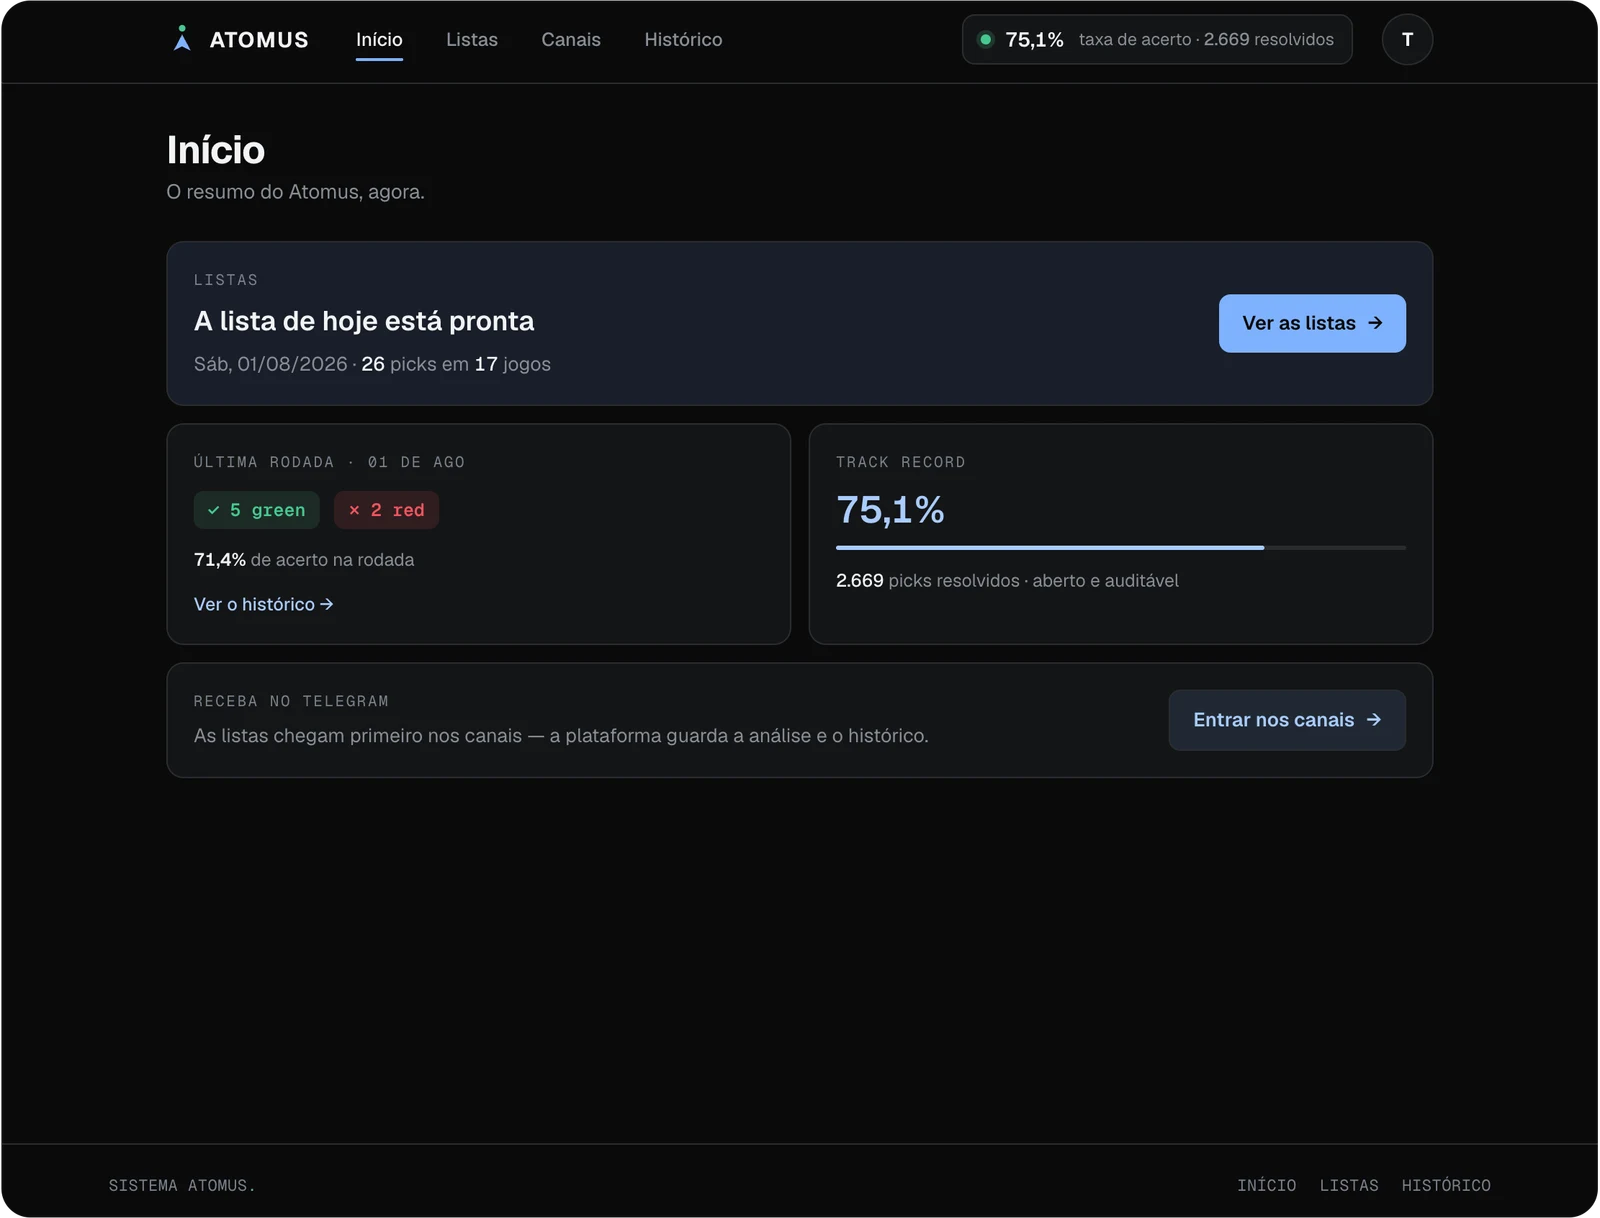Click the 5 green badge
The width and height of the screenshot is (1600, 1218).
[x=256, y=510]
